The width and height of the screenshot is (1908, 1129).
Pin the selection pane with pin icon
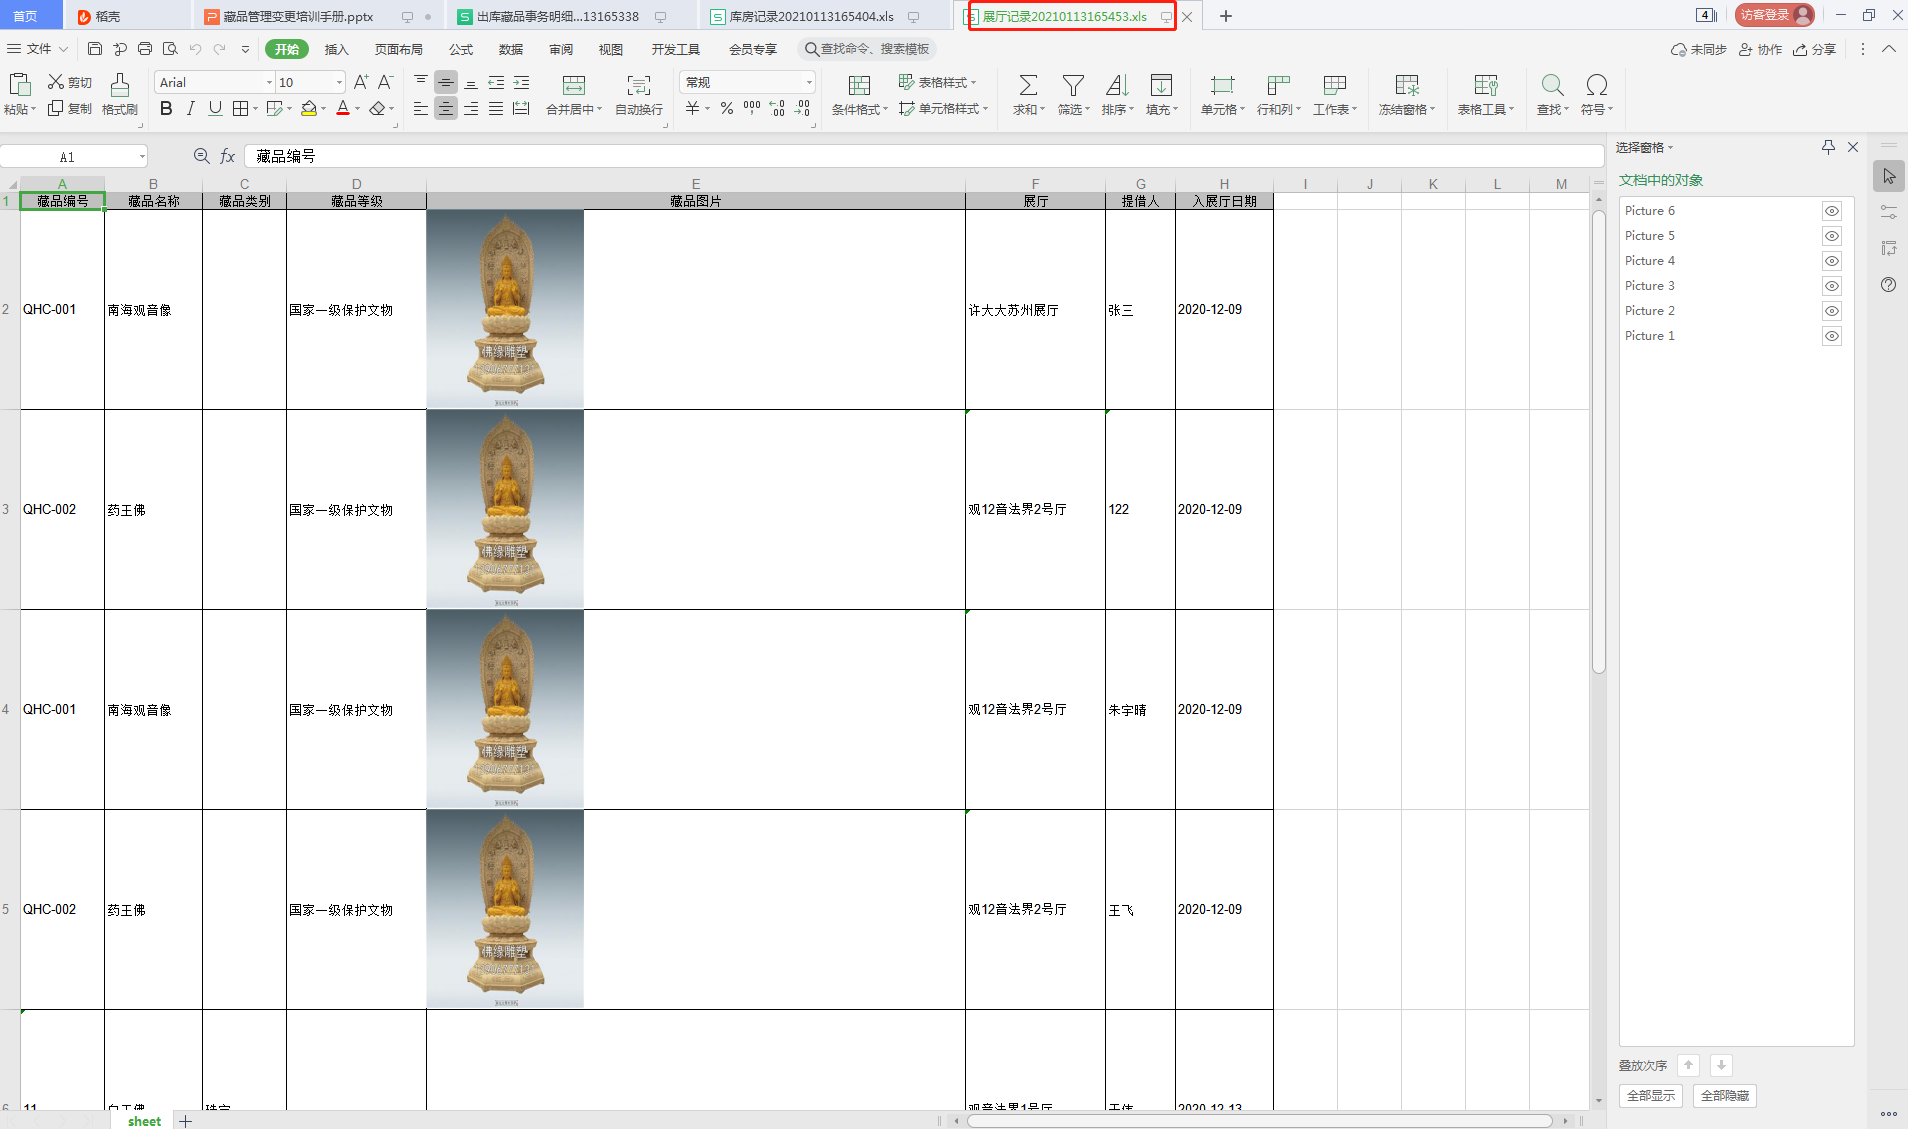[1828, 147]
